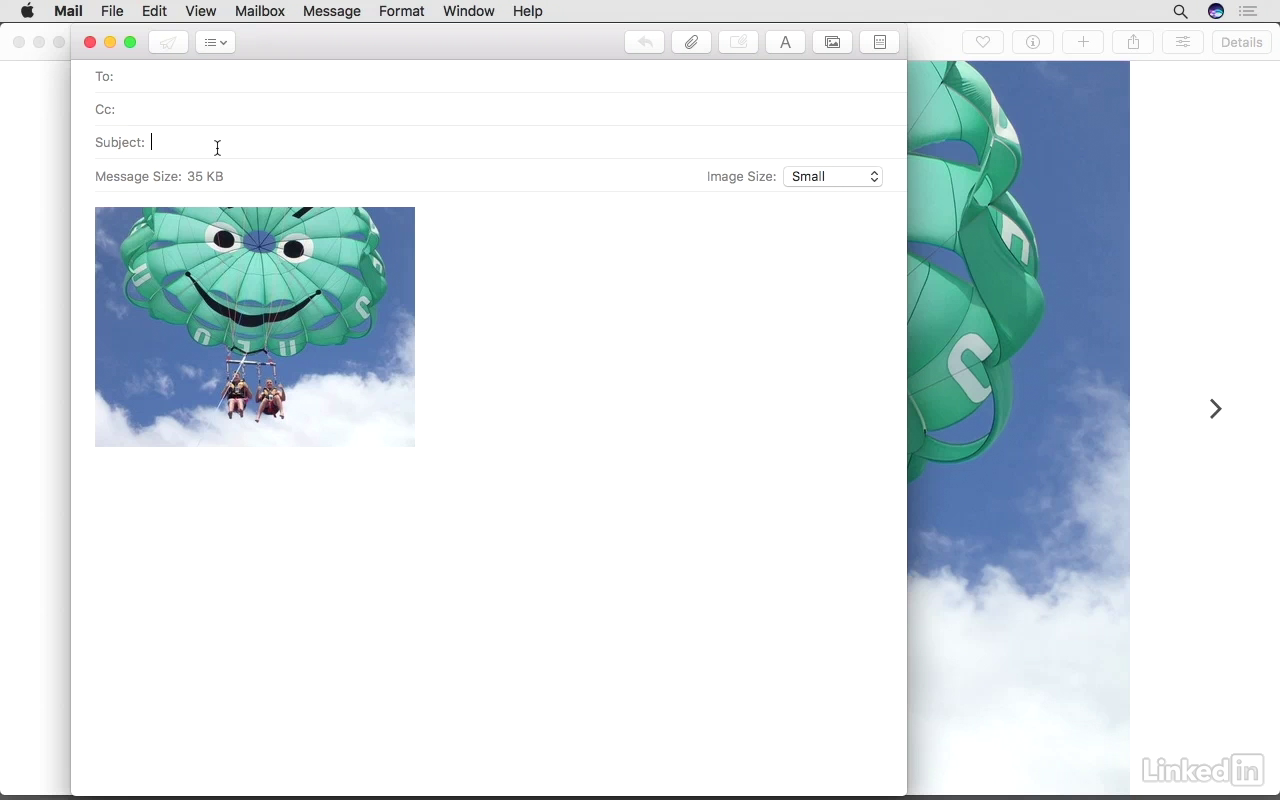Image resolution: width=1280 pixels, height=800 pixels.
Task: Zoom the compose window with green button
Action: click(x=130, y=42)
